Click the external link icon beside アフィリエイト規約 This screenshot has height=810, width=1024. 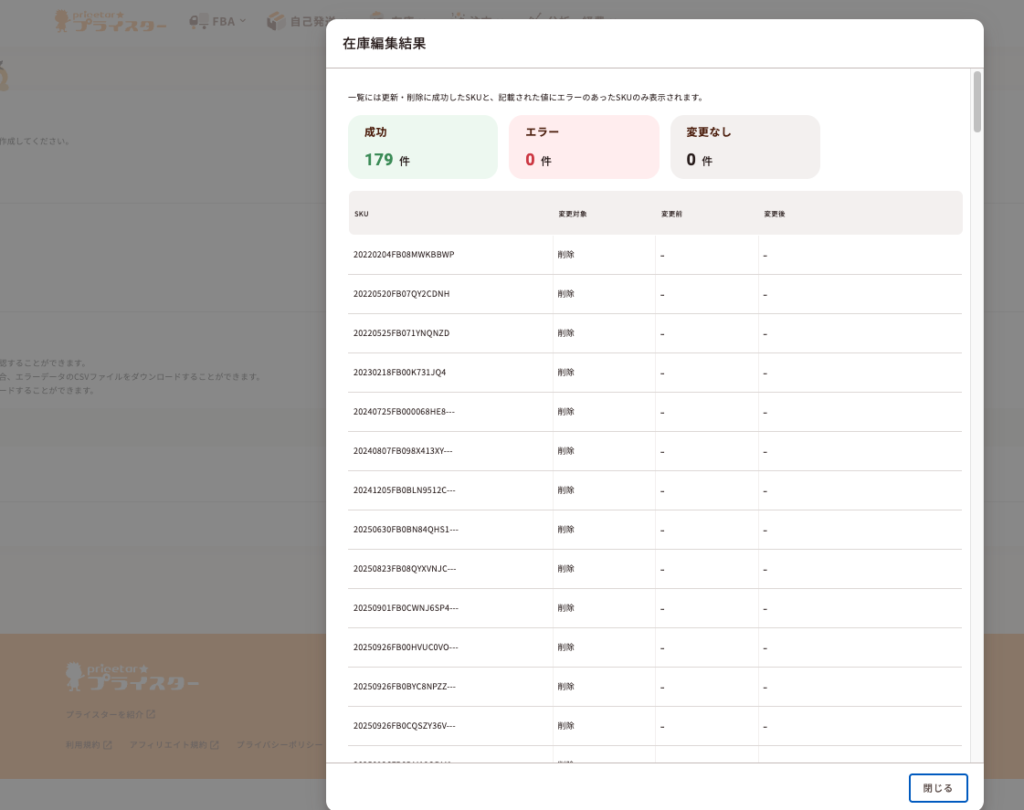(x=214, y=745)
